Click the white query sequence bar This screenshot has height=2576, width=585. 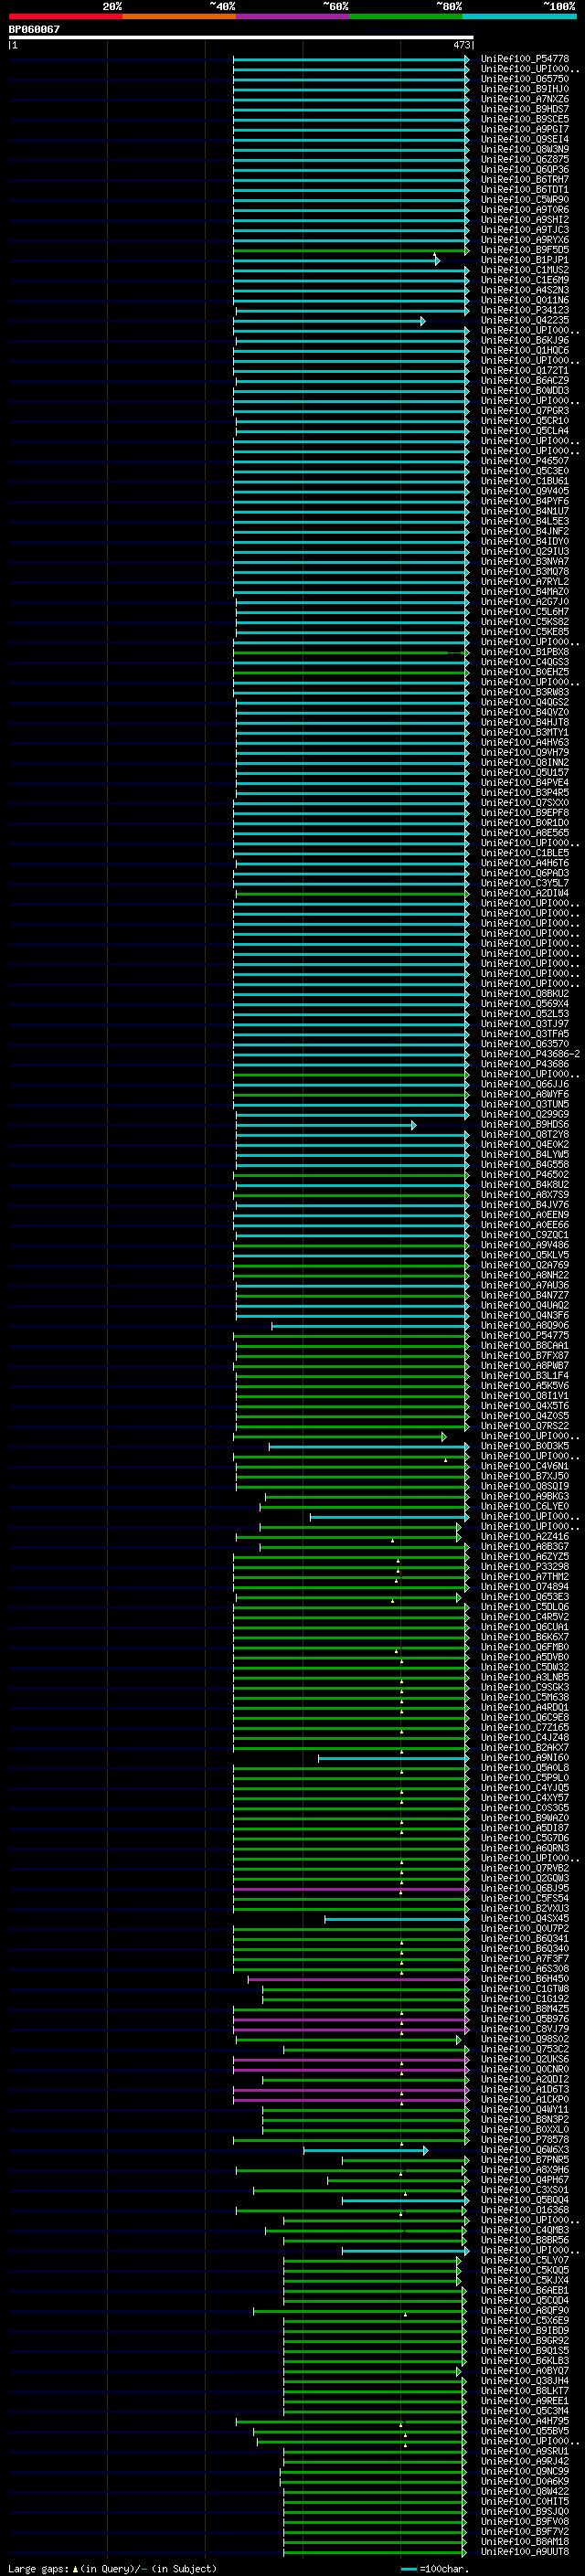pos(241,38)
